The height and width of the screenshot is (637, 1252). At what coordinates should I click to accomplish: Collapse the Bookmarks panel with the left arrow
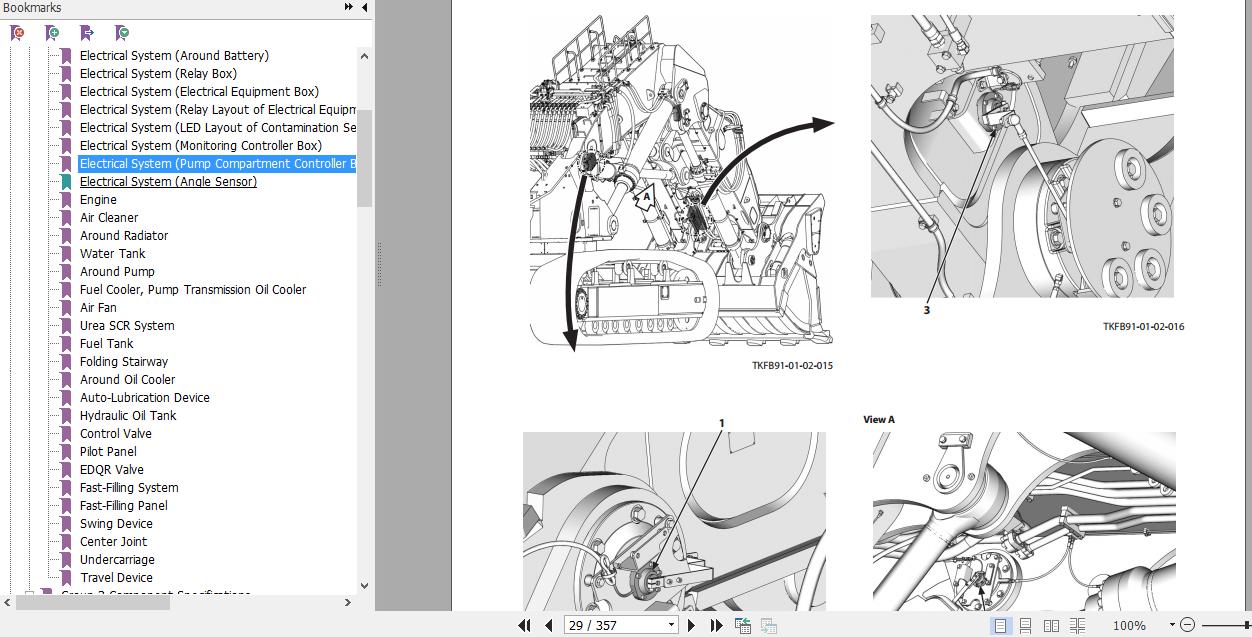(364, 7)
